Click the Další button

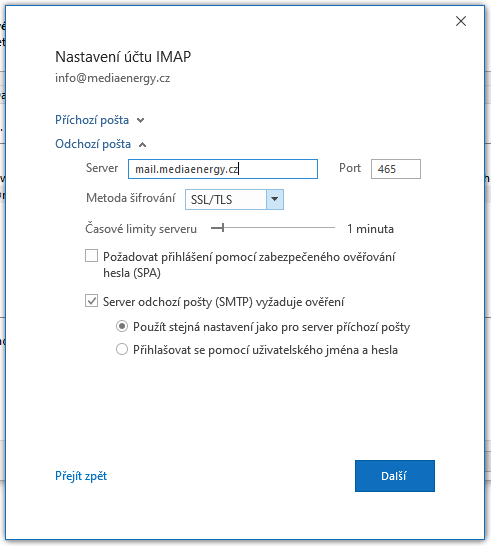(395, 476)
